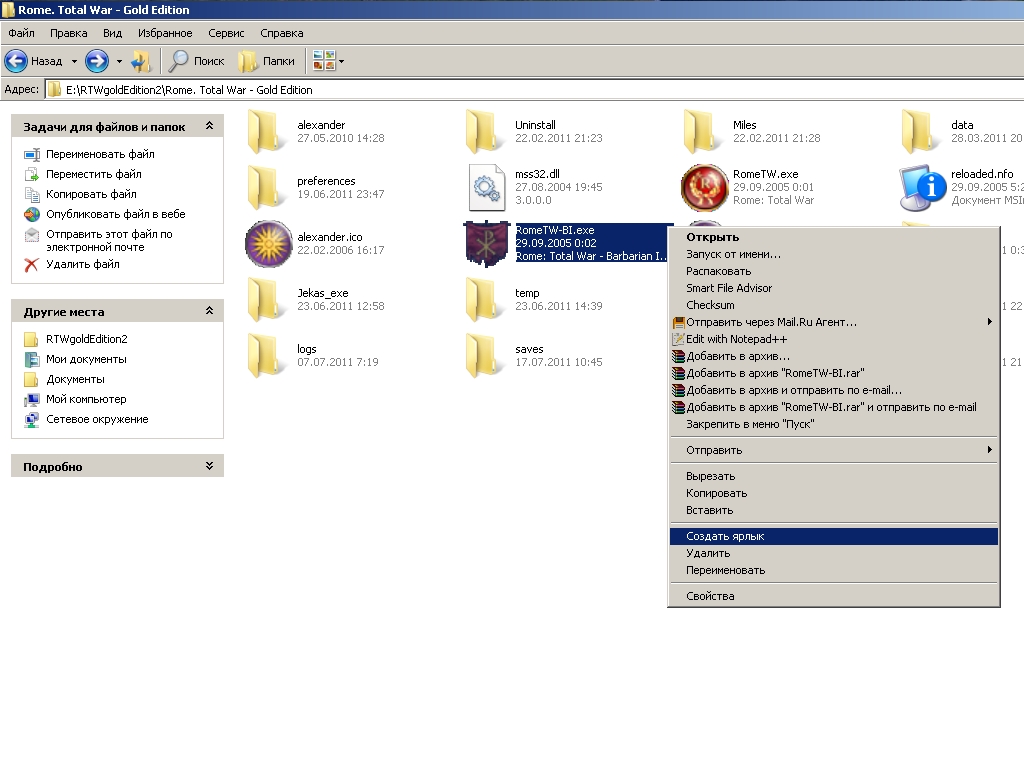Select the alexander.ico file icon
Viewport: 1024px width, 768px height.
[269, 244]
